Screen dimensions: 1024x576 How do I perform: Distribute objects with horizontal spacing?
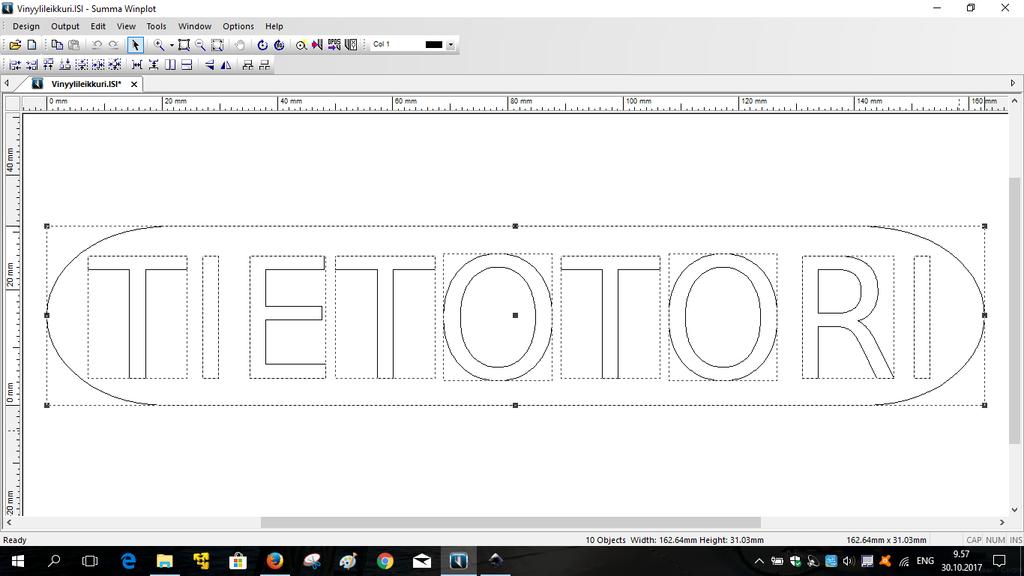pyautogui.click(x=137, y=65)
